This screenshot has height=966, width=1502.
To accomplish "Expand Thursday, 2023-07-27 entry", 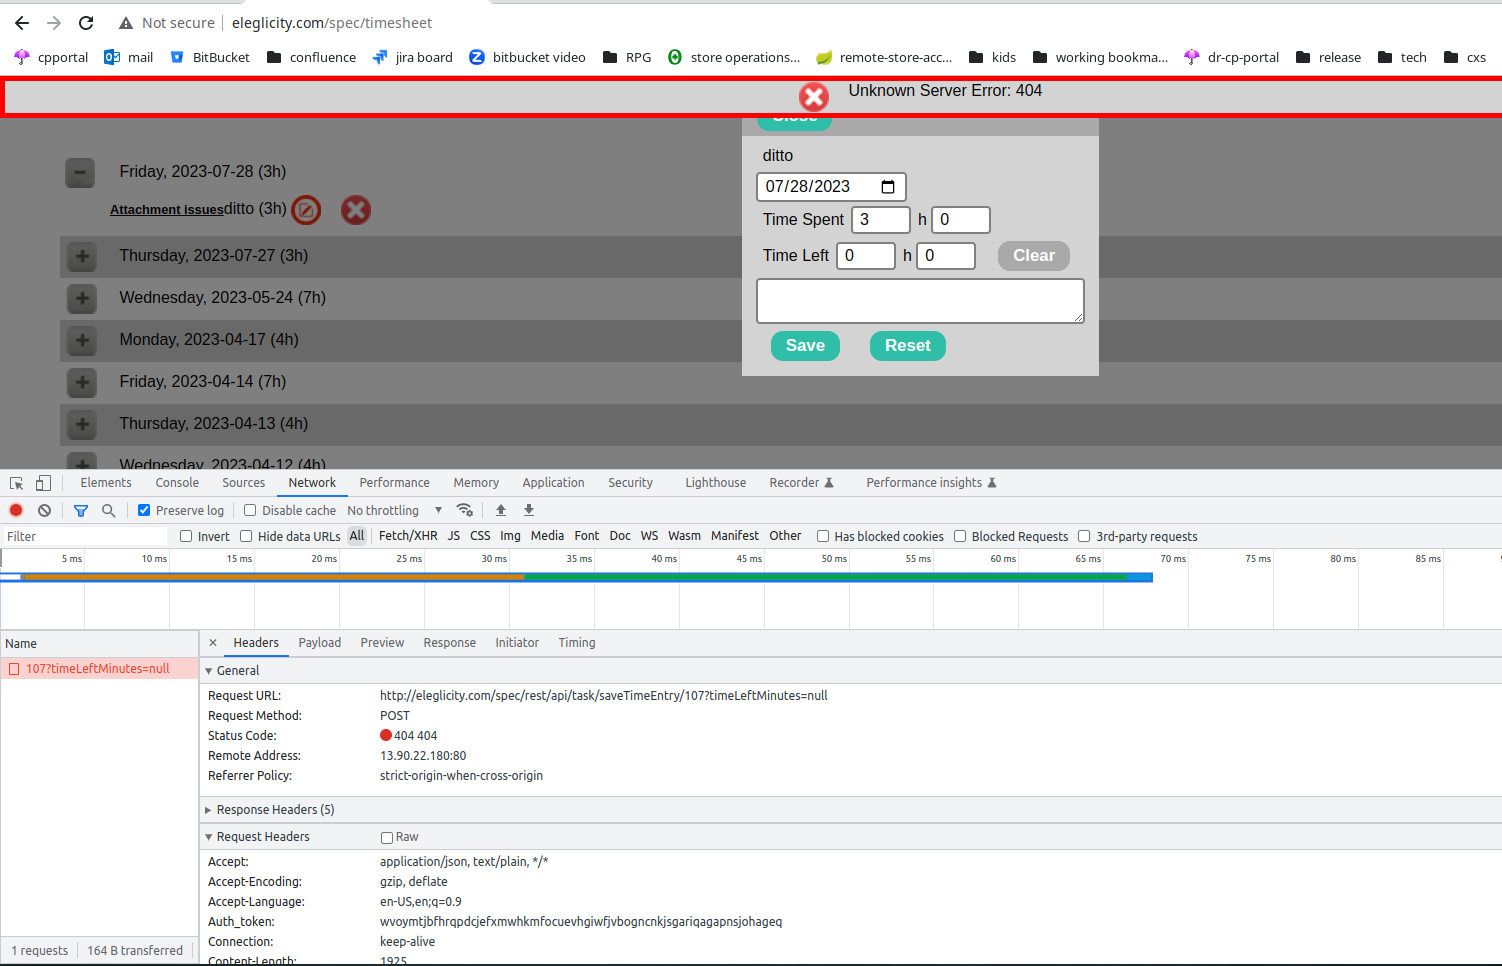I will 82,256.
